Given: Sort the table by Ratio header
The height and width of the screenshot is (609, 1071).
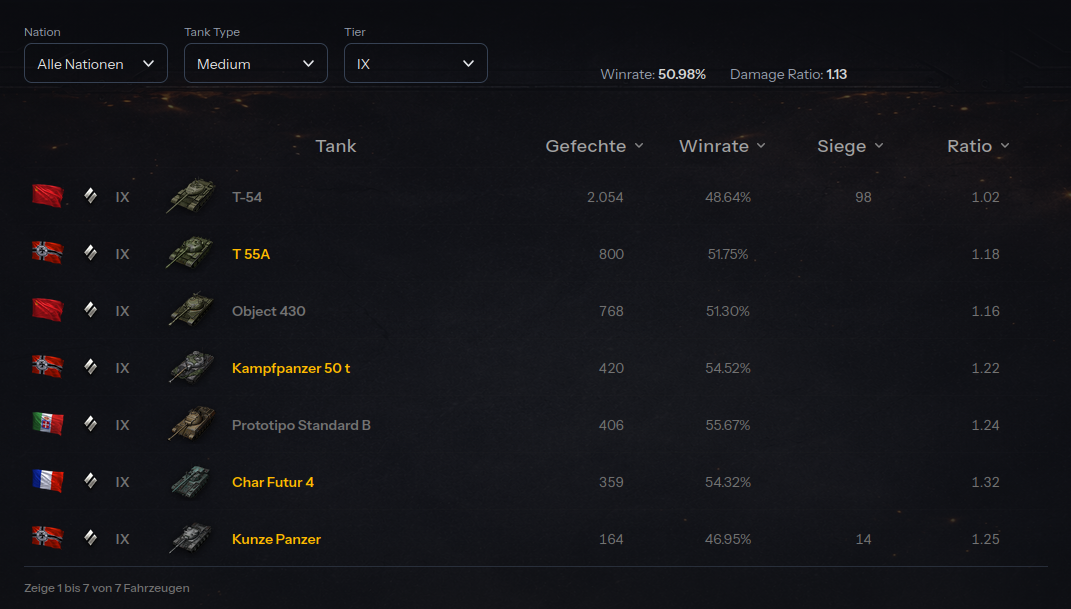Looking at the screenshot, I should [x=978, y=146].
